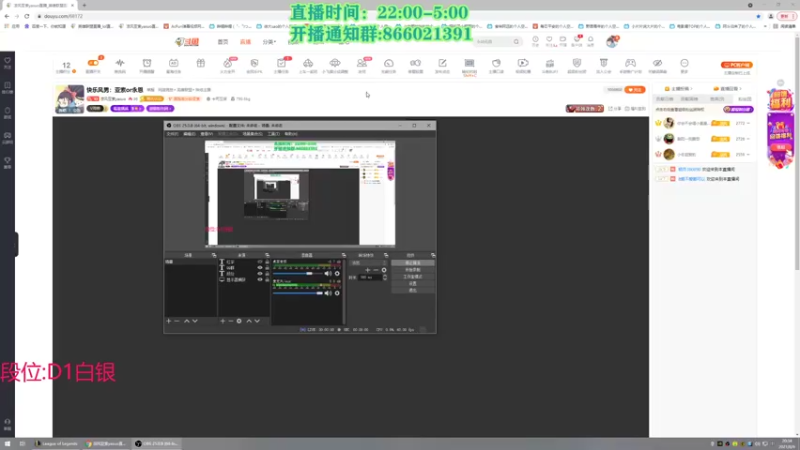800x450 pixels.
Task: Toggle visibility of 显示器捕获 display capture source
Action: (260, 280)
